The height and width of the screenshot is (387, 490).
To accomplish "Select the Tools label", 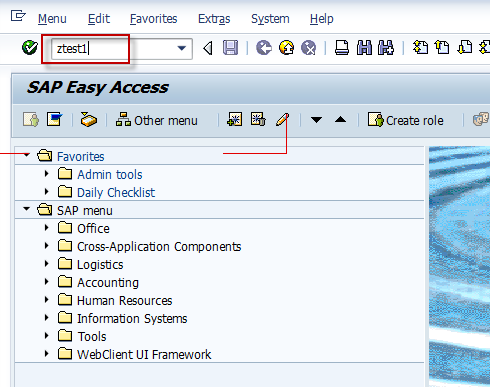I will pos(92,336).
